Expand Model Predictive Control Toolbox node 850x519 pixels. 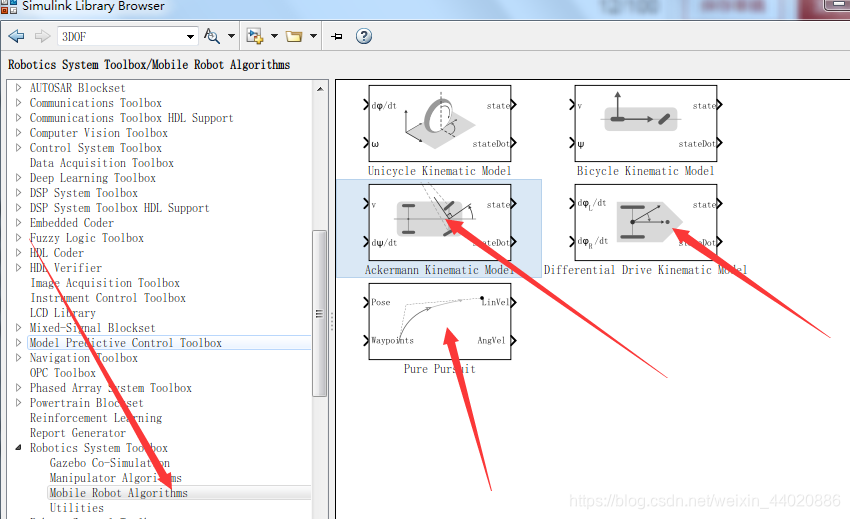coord(18,343)
